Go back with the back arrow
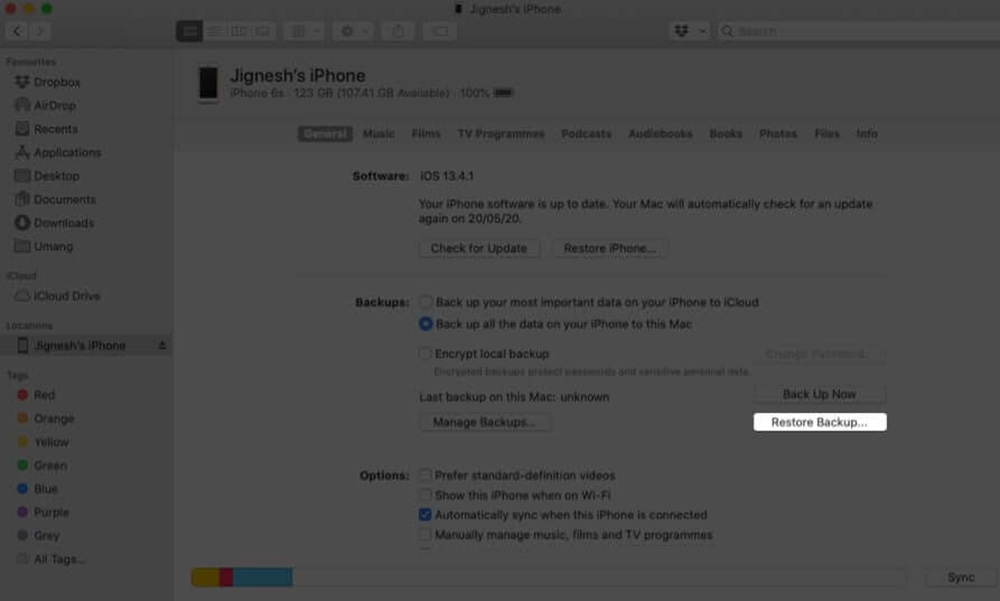 17,31
